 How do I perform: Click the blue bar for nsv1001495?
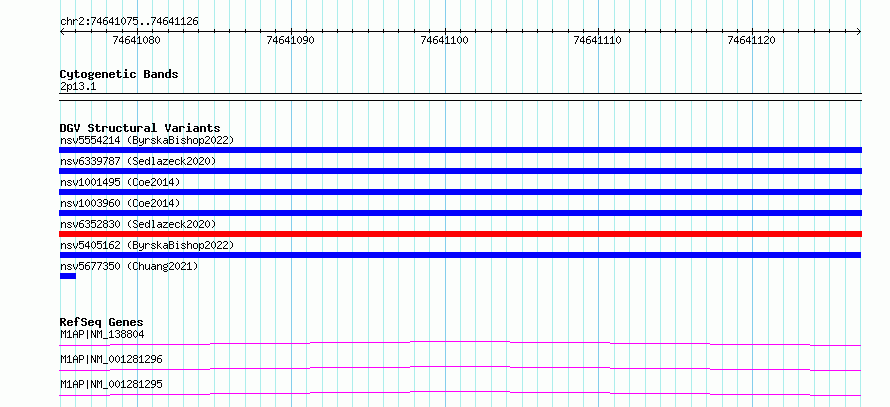pyautogui.click(x=460, y=192)
